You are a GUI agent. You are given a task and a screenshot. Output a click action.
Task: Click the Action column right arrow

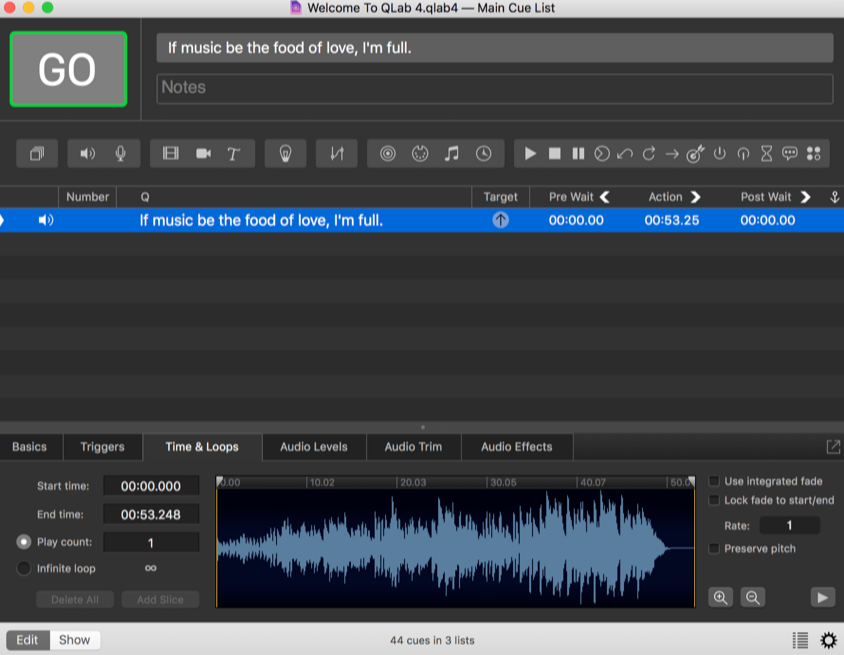tap(695, 197)
